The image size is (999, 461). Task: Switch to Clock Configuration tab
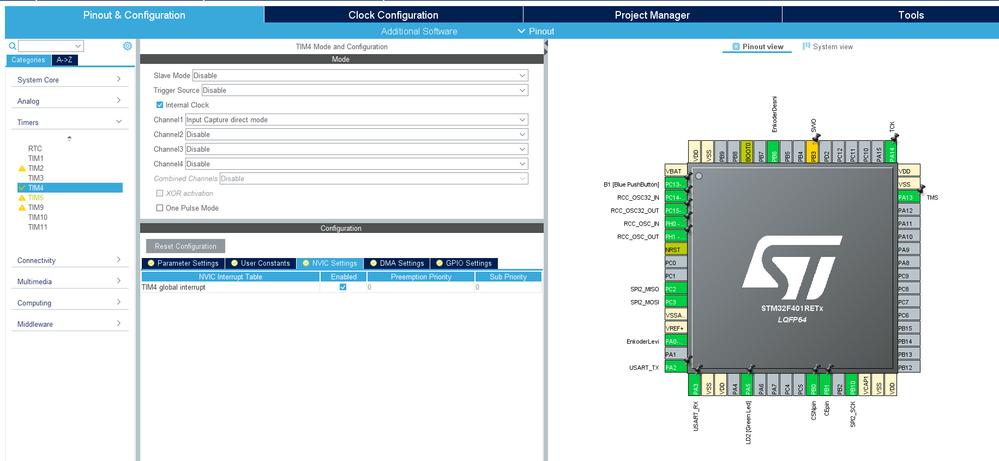click(x=393, y=15)
